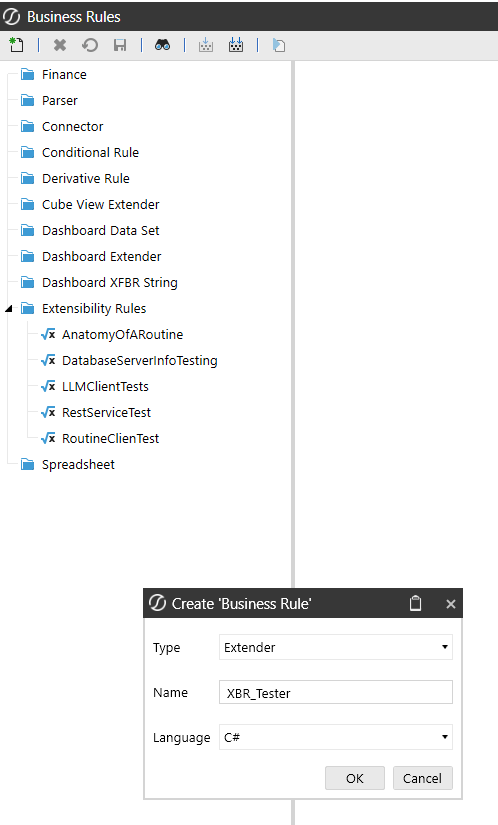Click the Cancel button

tap(422, 778)
